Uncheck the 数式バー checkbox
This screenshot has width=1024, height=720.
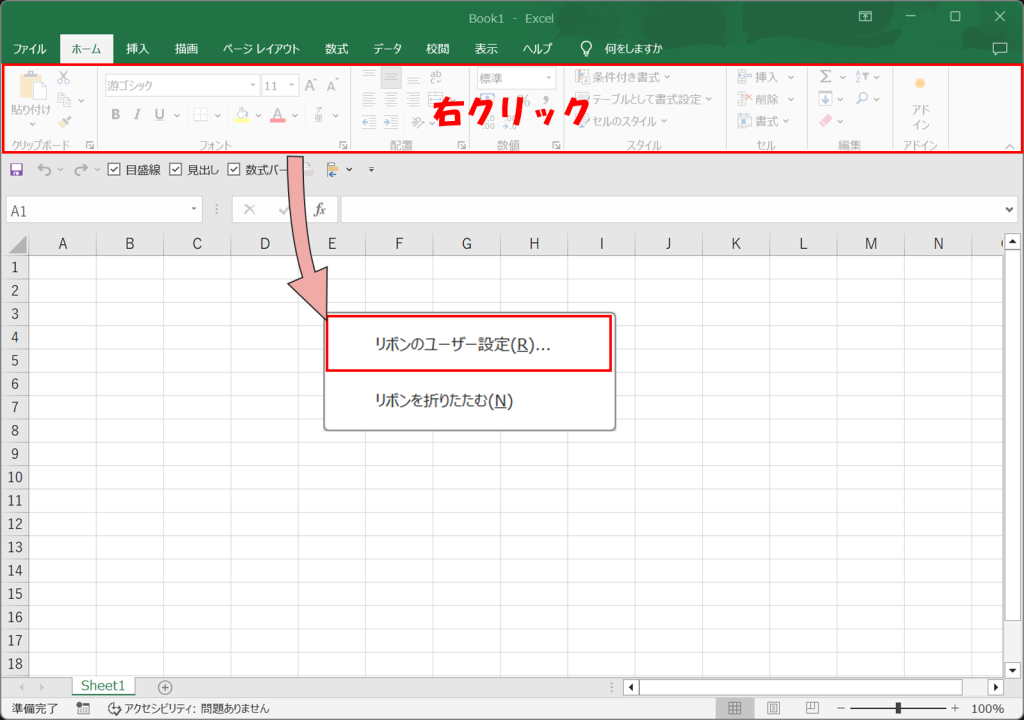[235, 170]
